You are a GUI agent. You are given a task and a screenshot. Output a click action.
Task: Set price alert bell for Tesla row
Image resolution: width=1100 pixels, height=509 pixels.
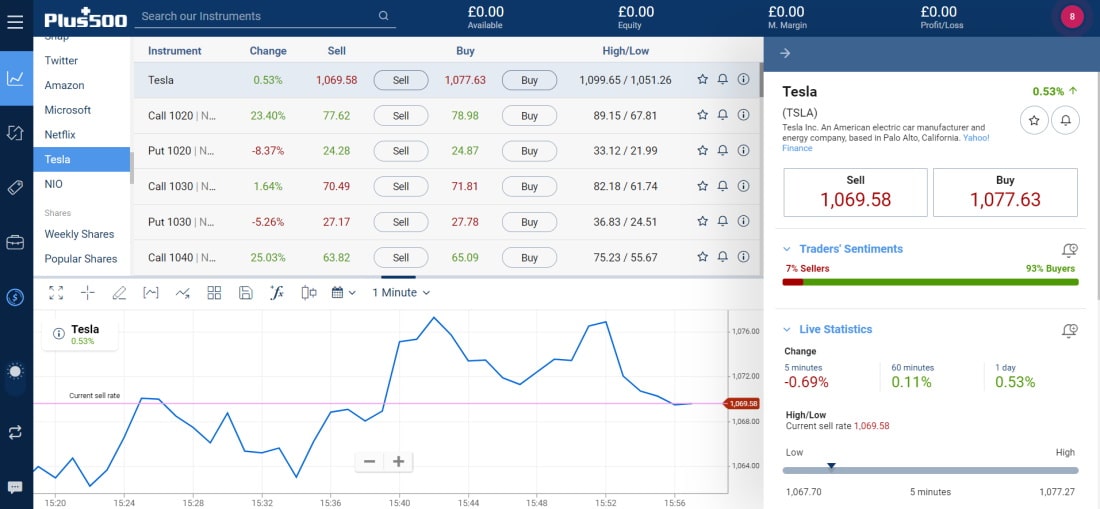[x=723, y=80]
